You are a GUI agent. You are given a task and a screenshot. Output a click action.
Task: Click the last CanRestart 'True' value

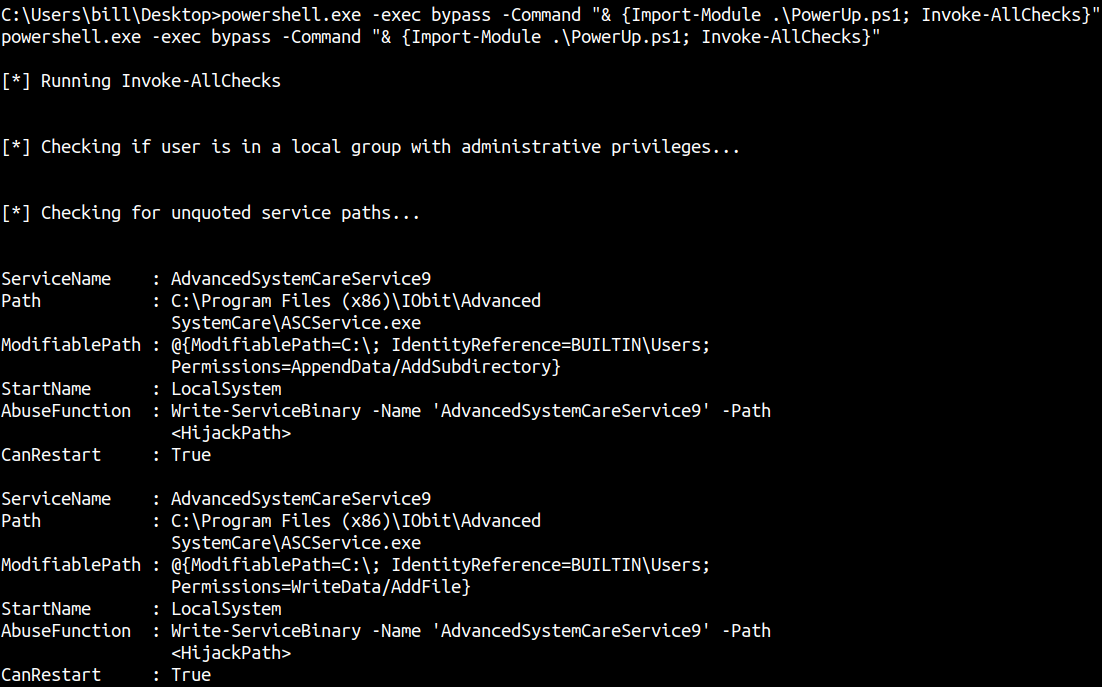[191, 675]
